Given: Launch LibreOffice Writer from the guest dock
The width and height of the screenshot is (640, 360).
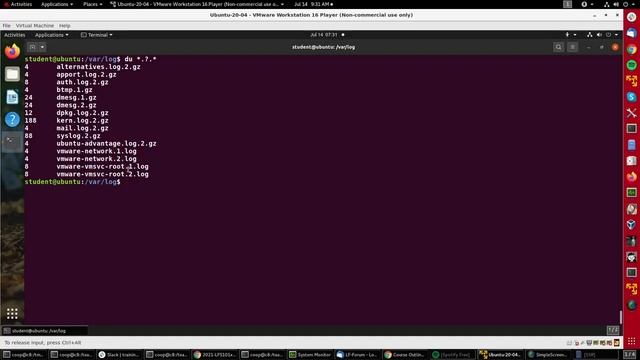Looking at the screenshot, I should [12, 97].
